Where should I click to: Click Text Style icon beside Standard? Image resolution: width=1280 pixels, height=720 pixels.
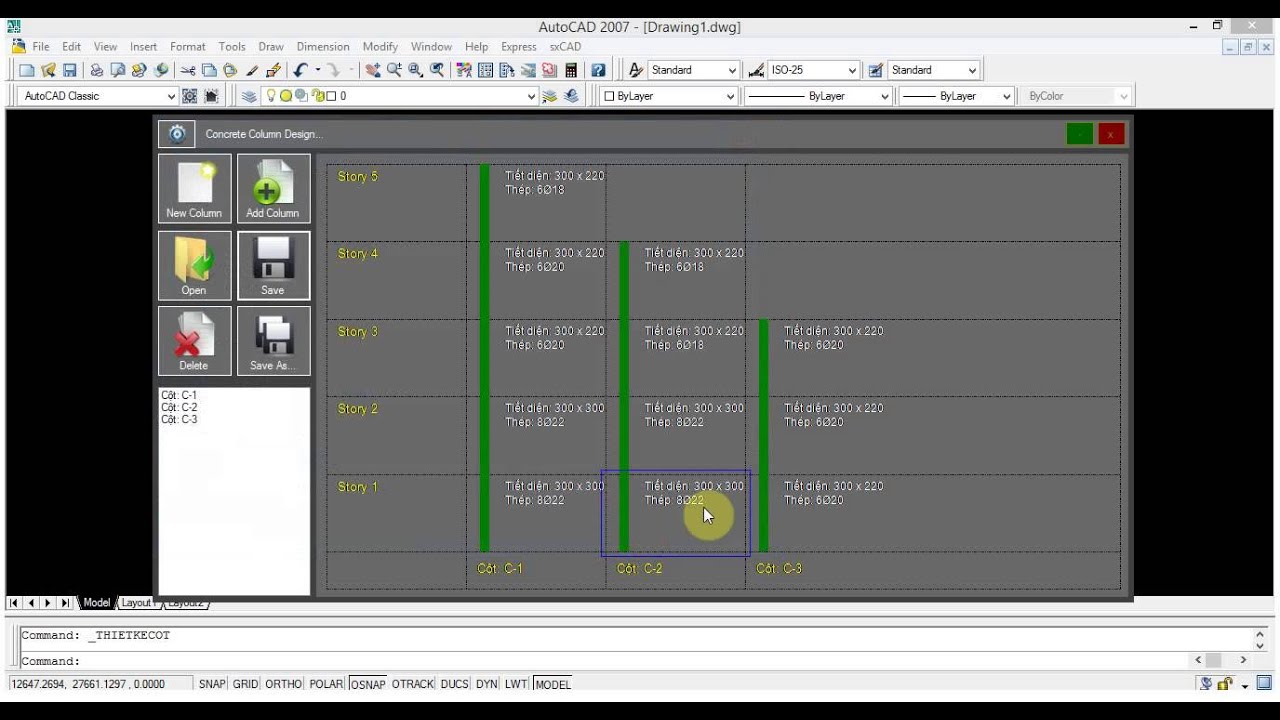tap(635, 70)
